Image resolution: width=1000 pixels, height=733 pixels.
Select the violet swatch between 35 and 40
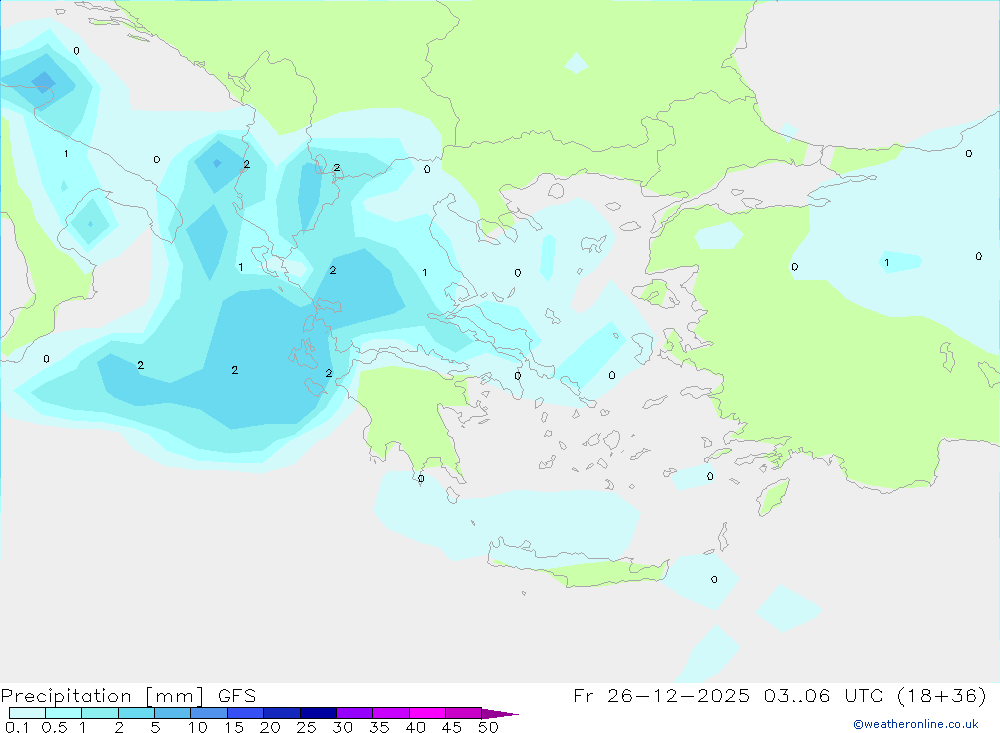pyautogui.click(x=390, y=713)
